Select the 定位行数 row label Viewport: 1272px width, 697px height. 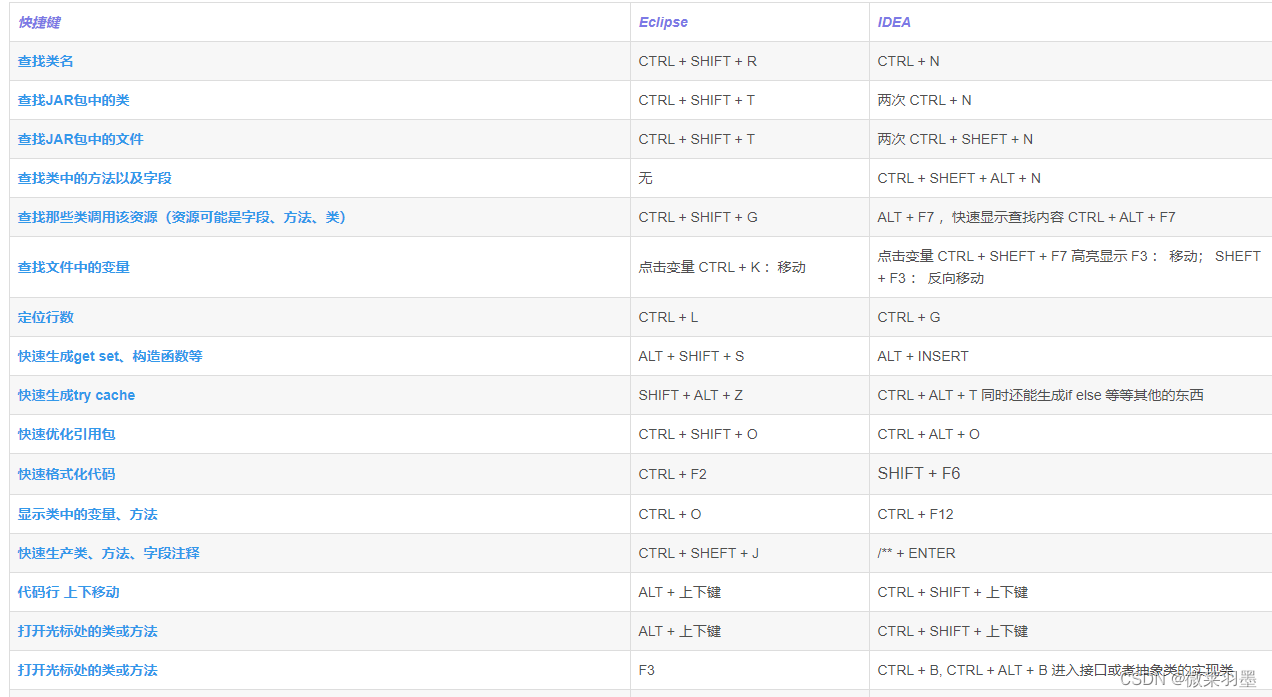tap(46, 317)
